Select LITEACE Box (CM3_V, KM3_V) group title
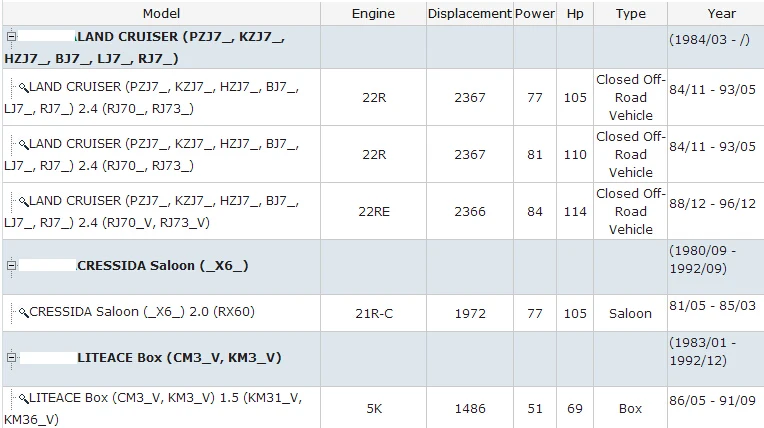The width and height of the screenshot is (764, 428). coord(179,358)
